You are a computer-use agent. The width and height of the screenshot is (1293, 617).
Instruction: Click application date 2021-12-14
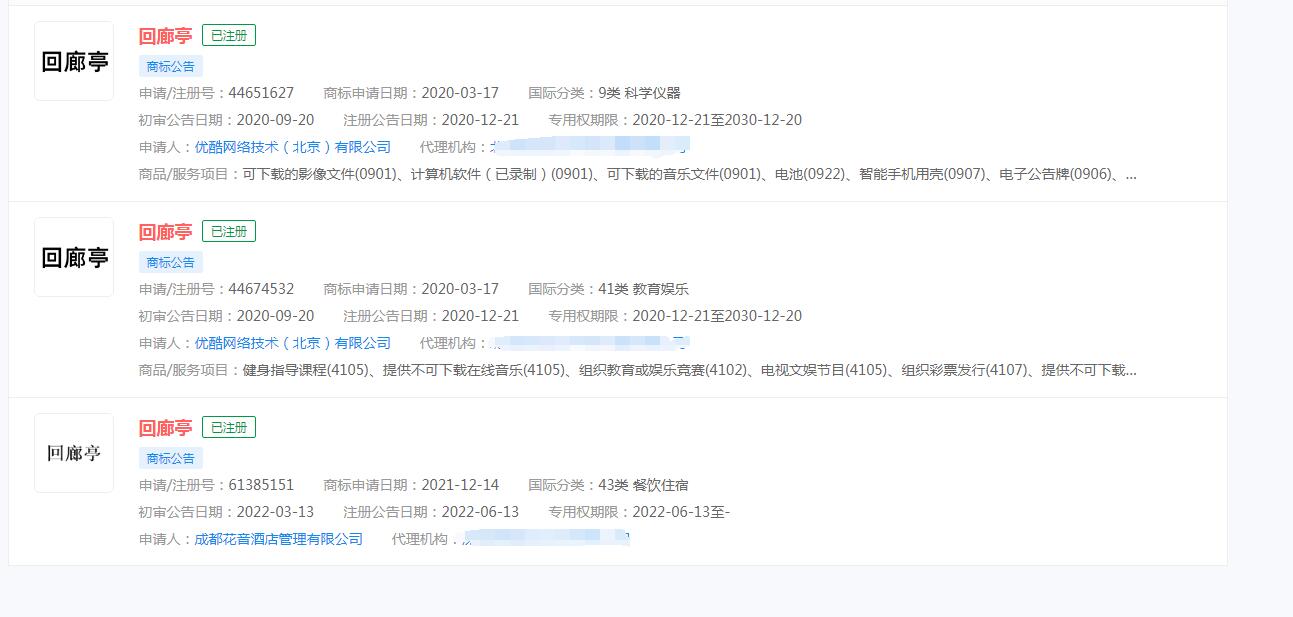click(x=460, y=485)
